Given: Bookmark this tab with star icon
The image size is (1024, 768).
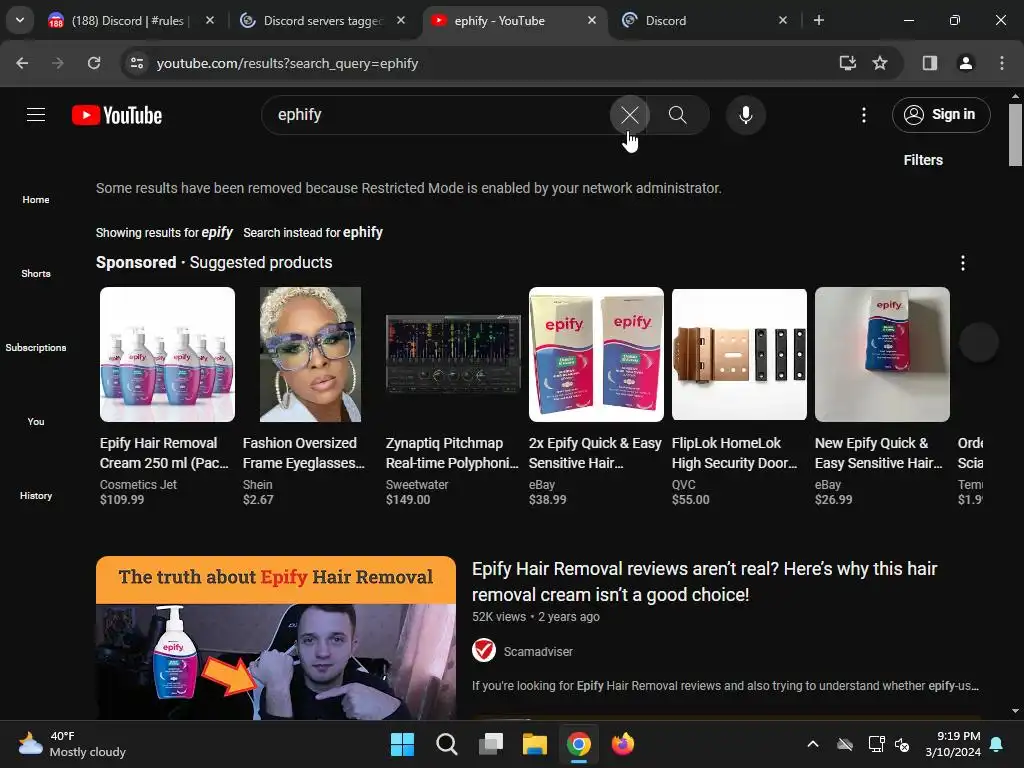Looking at the screenshot, I should (880, 63).
